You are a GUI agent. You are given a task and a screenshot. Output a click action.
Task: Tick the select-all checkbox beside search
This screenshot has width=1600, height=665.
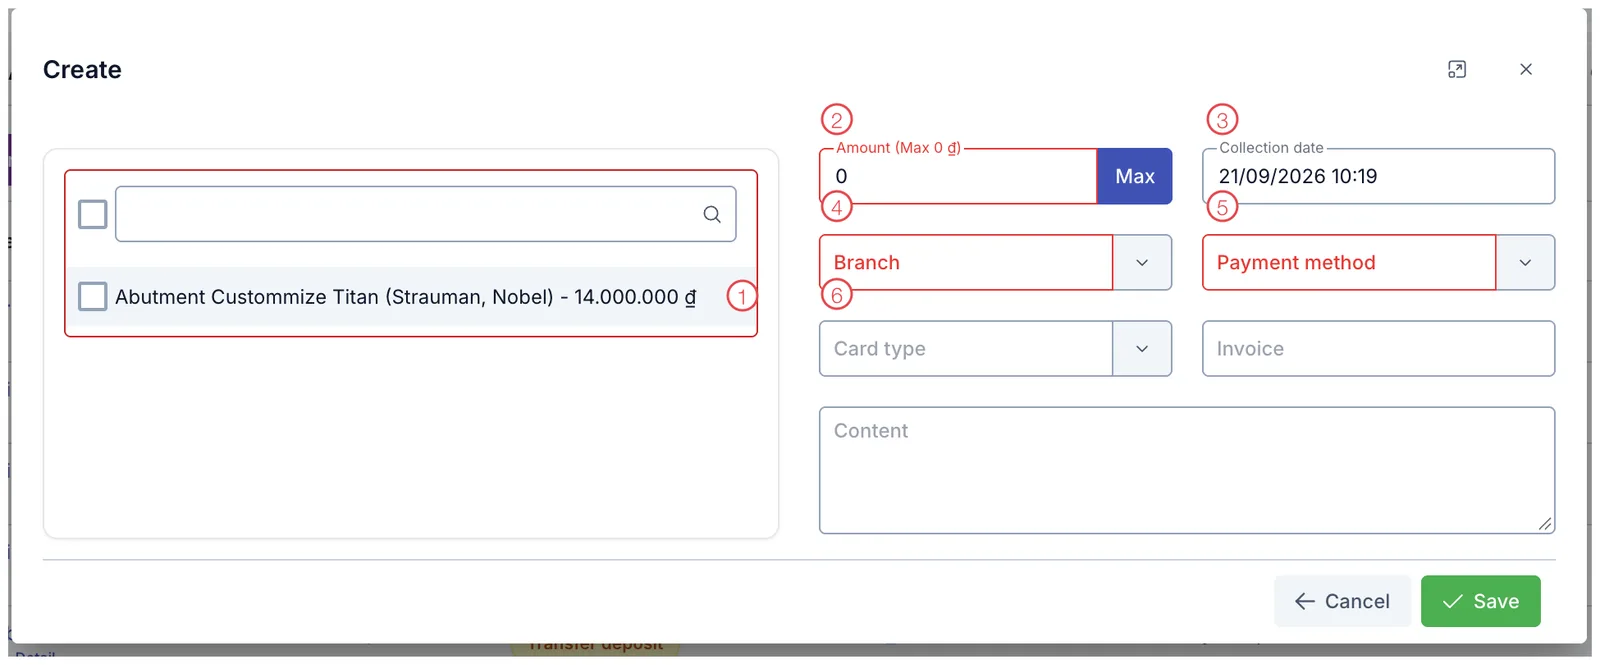point(93,214)
